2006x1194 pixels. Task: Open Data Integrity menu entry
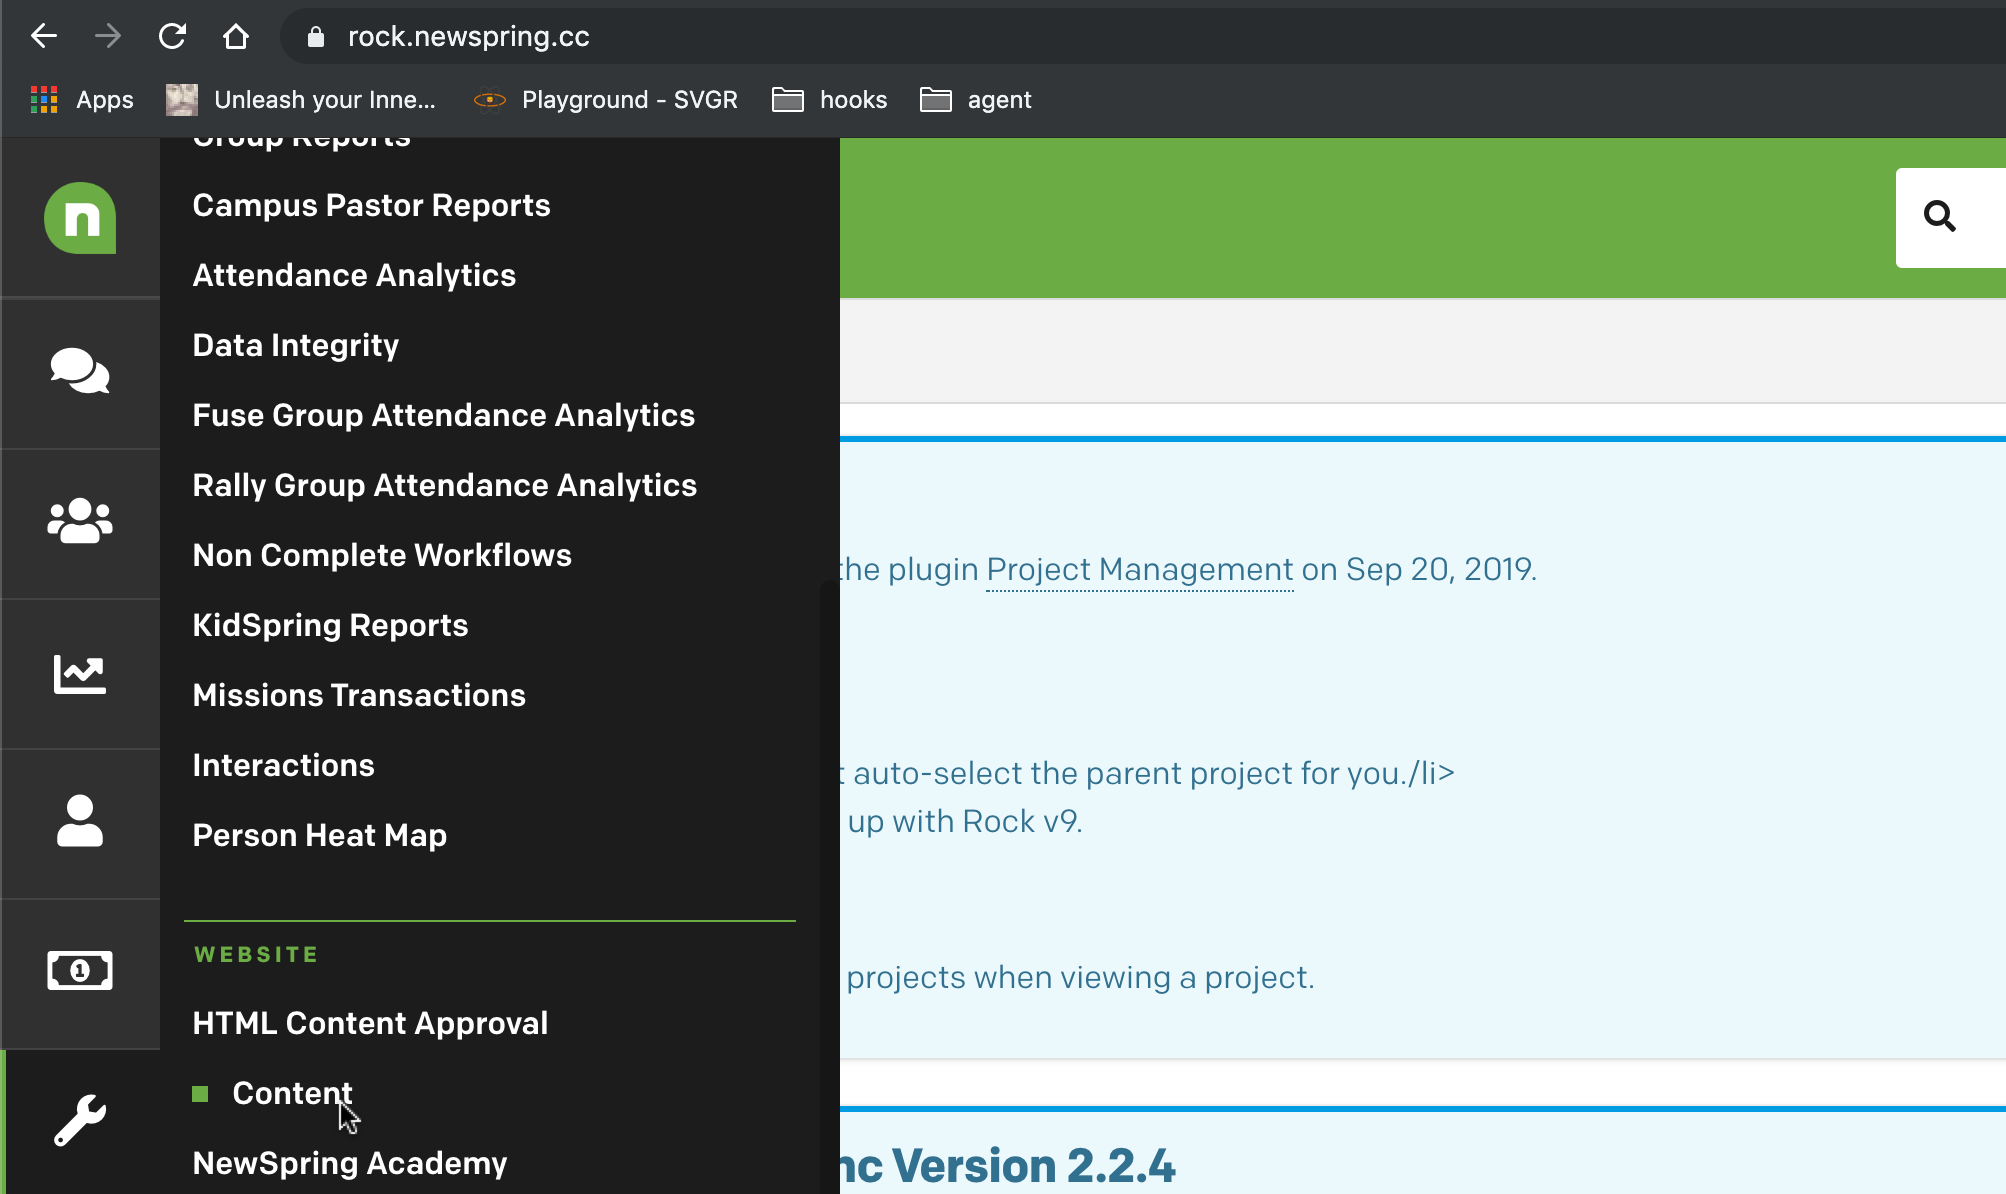(296, 345)
